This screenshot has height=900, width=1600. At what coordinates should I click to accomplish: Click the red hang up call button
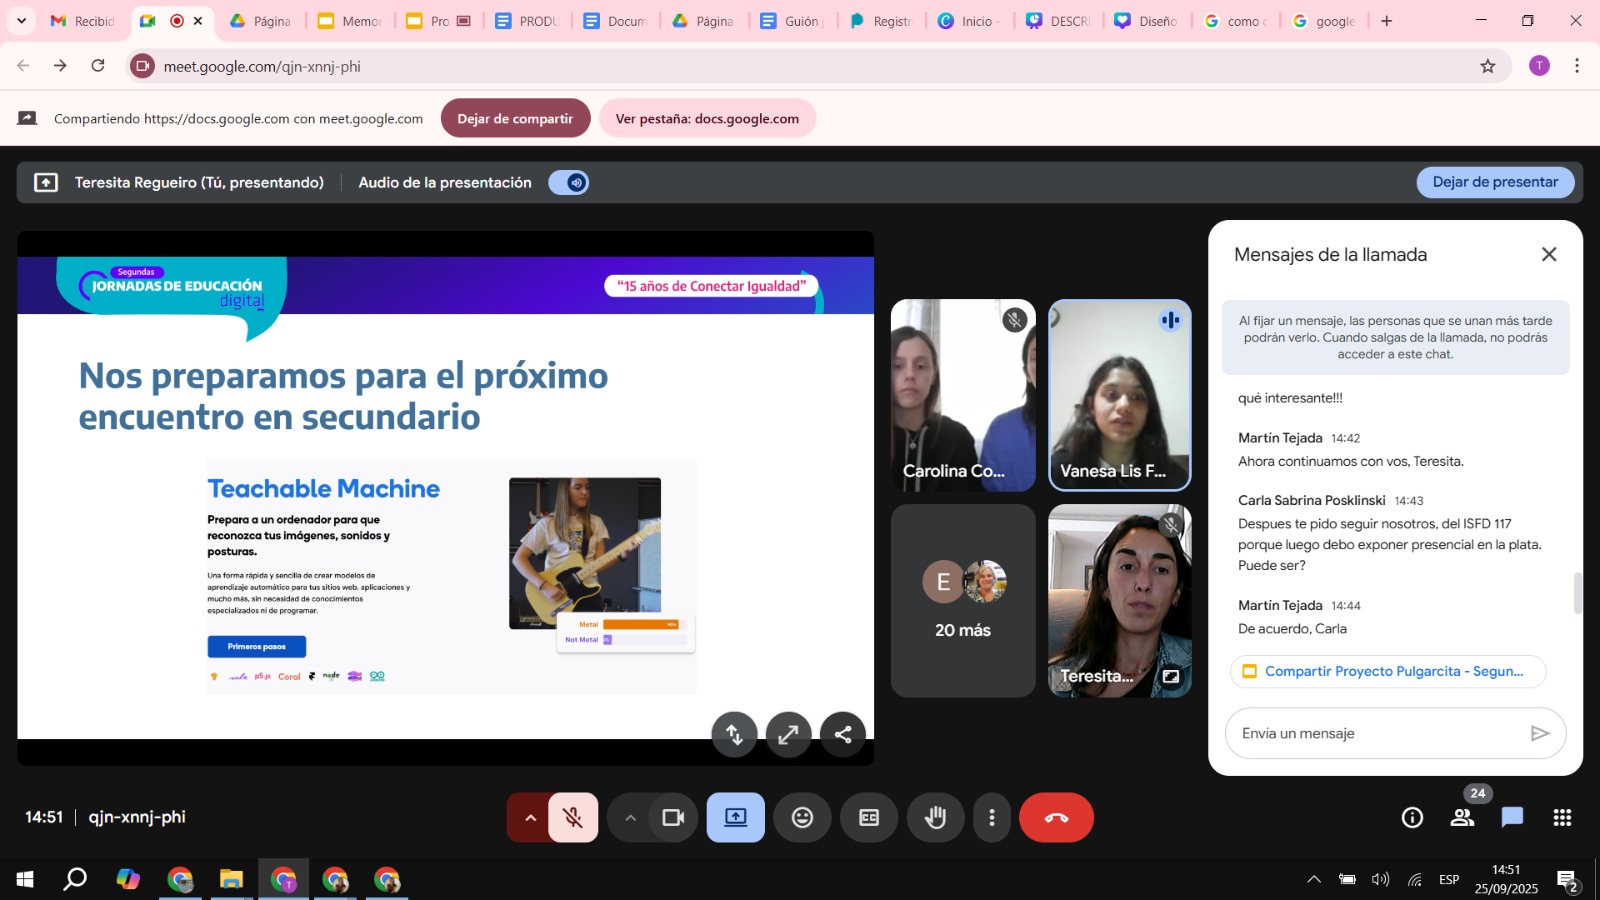tap(1056, 818)
